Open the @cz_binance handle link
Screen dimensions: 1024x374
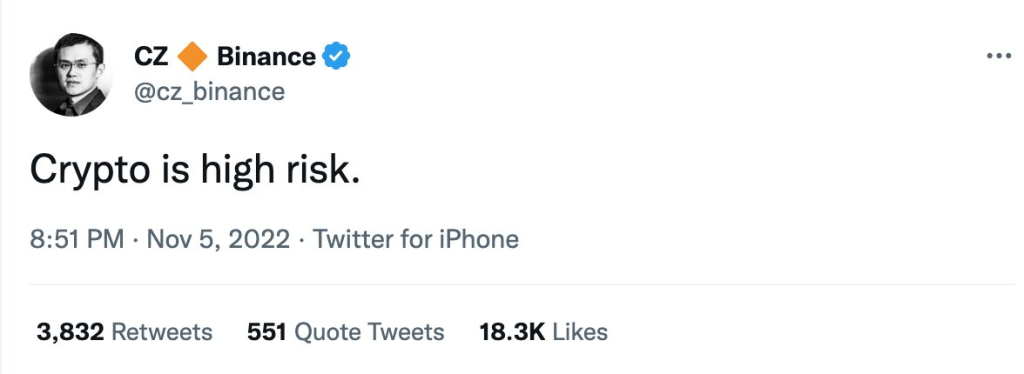tap(209, 91)
